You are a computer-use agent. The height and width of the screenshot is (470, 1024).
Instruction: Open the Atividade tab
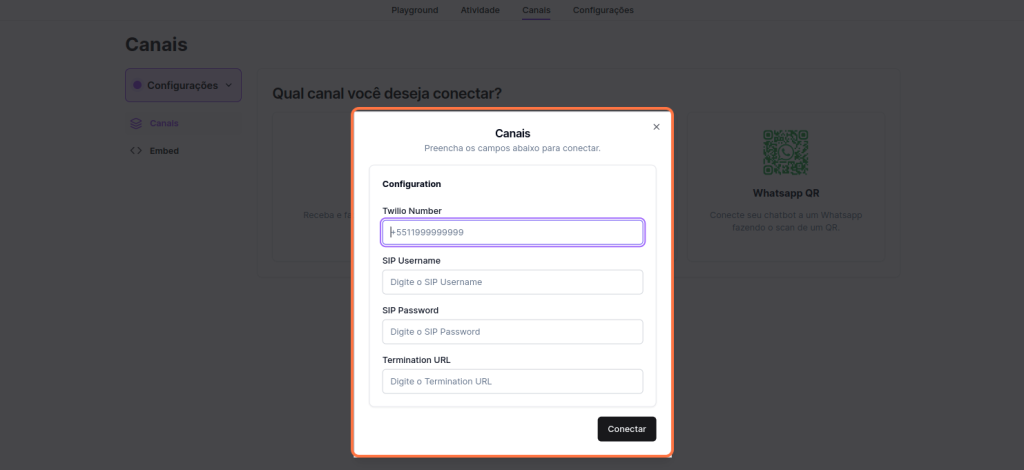(x=480, y=10)
